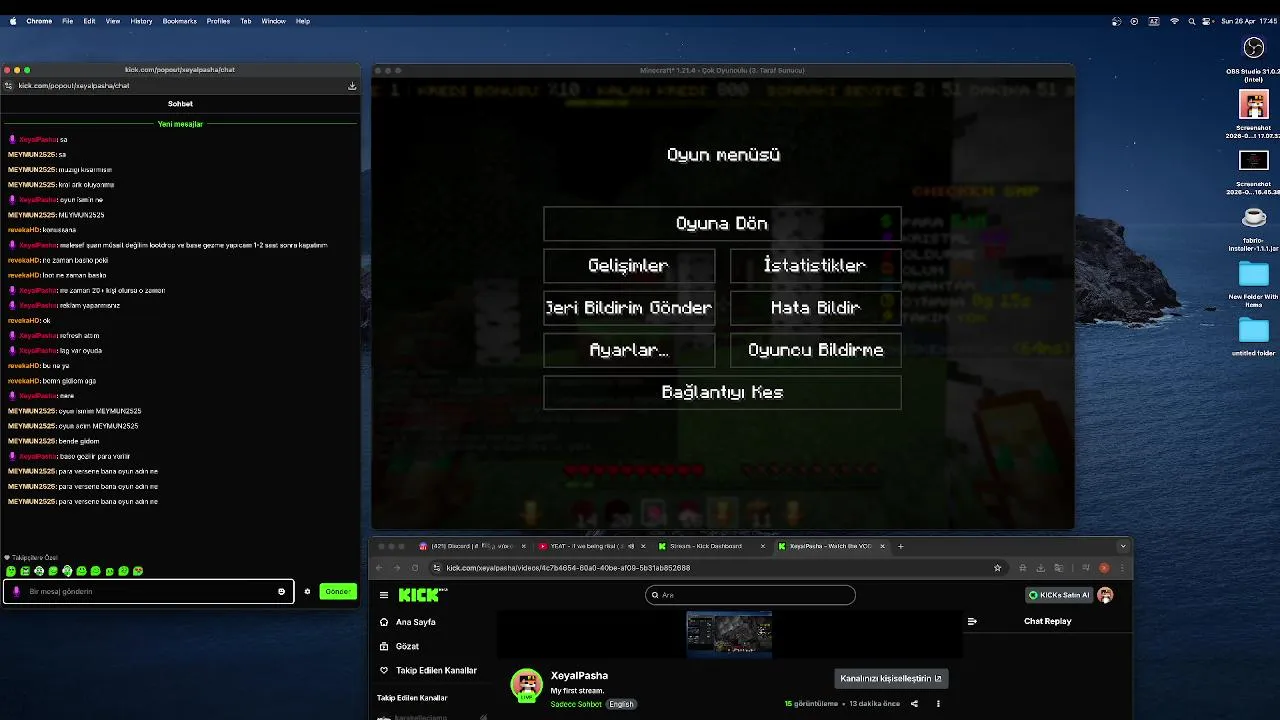This screenshot has width=1280, height=720.
Task: Open the profile avatar menu on Kick
Action: pyautogui.click(x=1105, y=595)
